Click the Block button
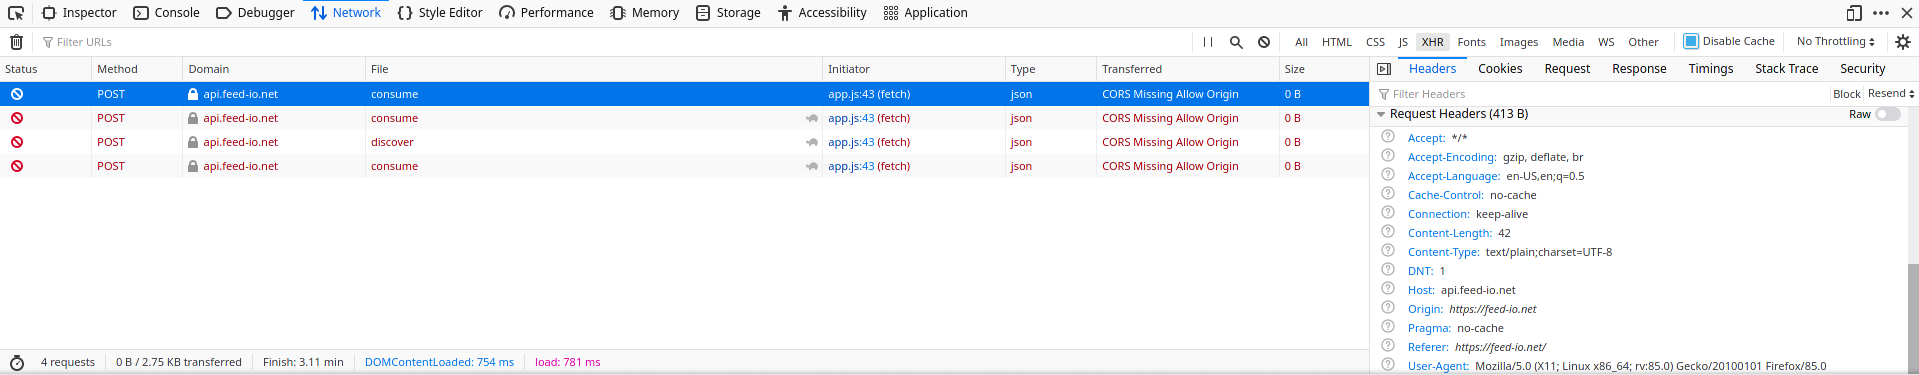Viewport: 1919px width, 375px height. click(x=1847, y=94)
